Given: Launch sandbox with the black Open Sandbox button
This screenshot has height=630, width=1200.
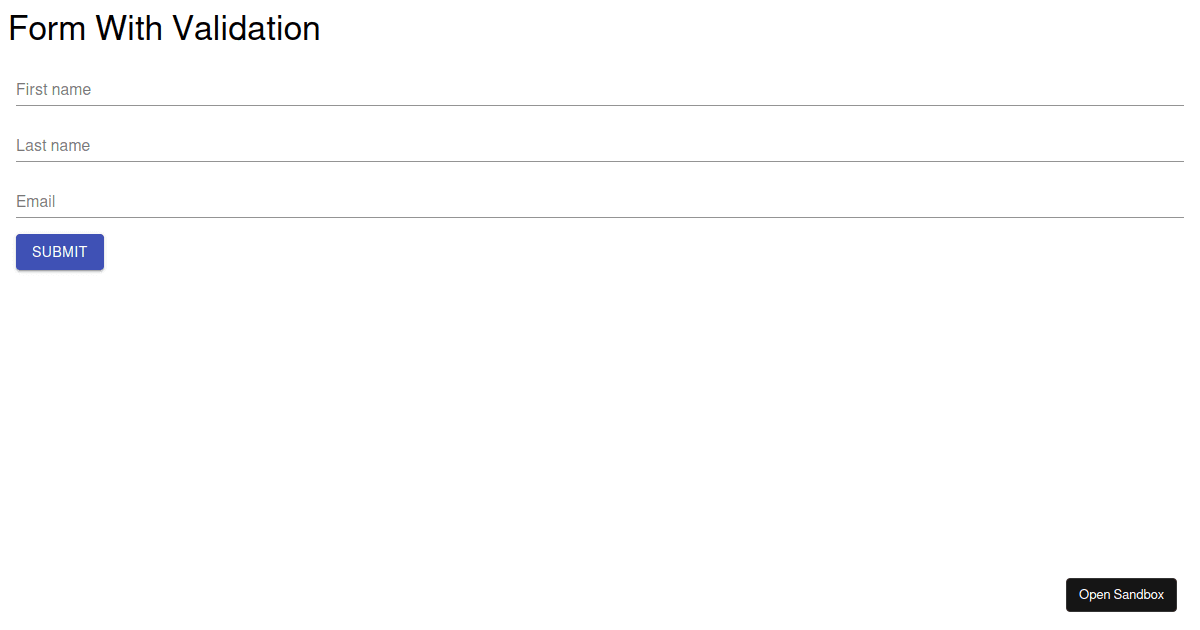Looking at the screenshot, I should pyautogui.click(x=1121, y=595).
